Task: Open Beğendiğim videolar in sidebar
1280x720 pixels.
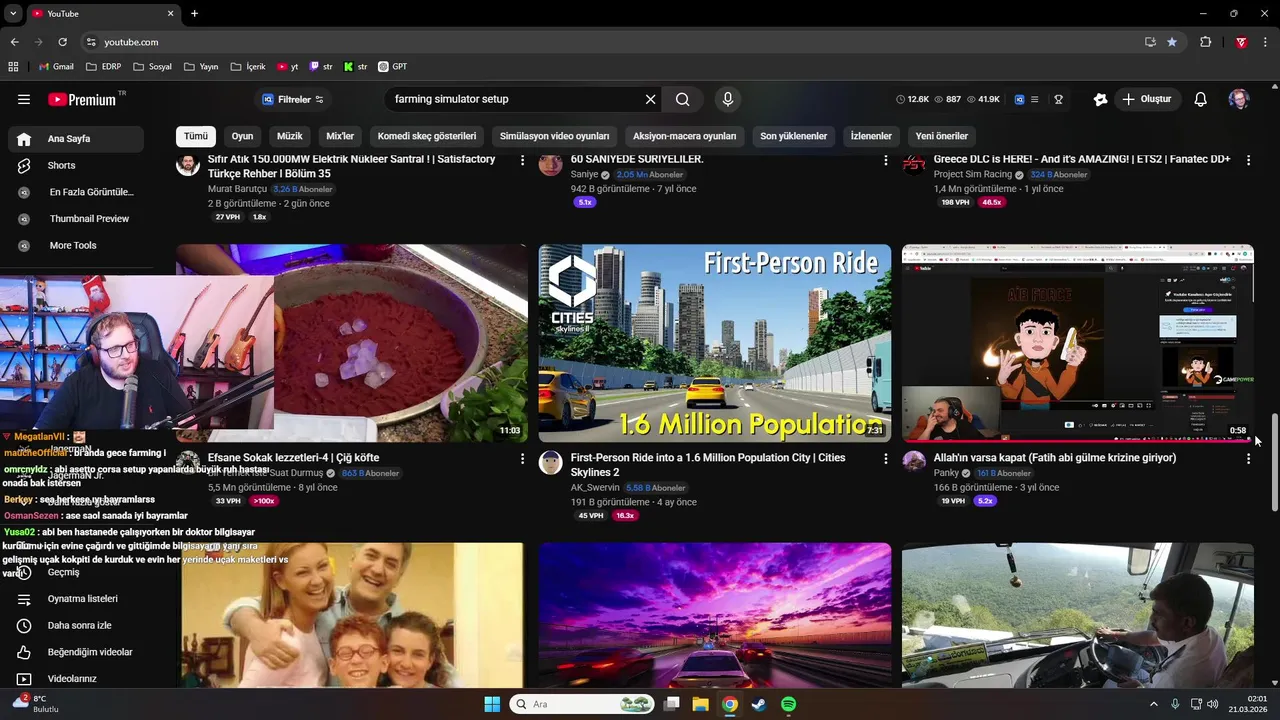Action: coord(75,652)
